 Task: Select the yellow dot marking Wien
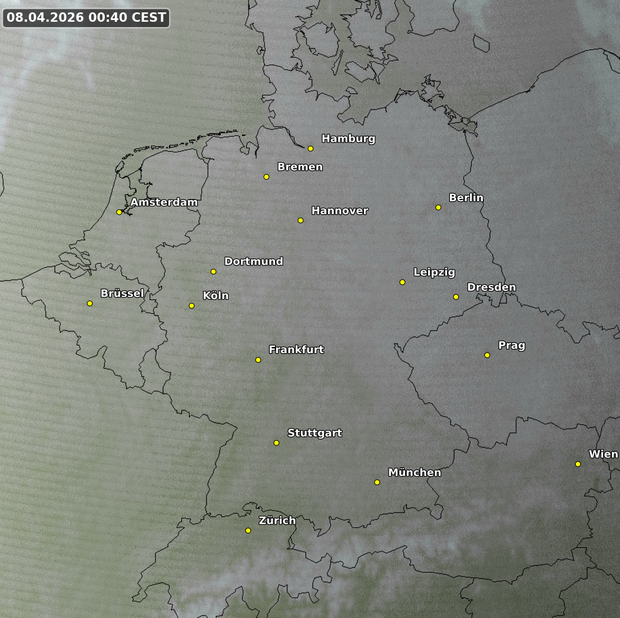578,463
